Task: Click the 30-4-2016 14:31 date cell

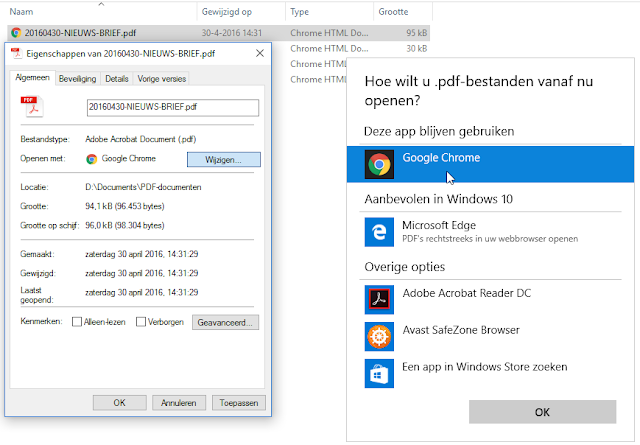Action: [x=232, y=33]
